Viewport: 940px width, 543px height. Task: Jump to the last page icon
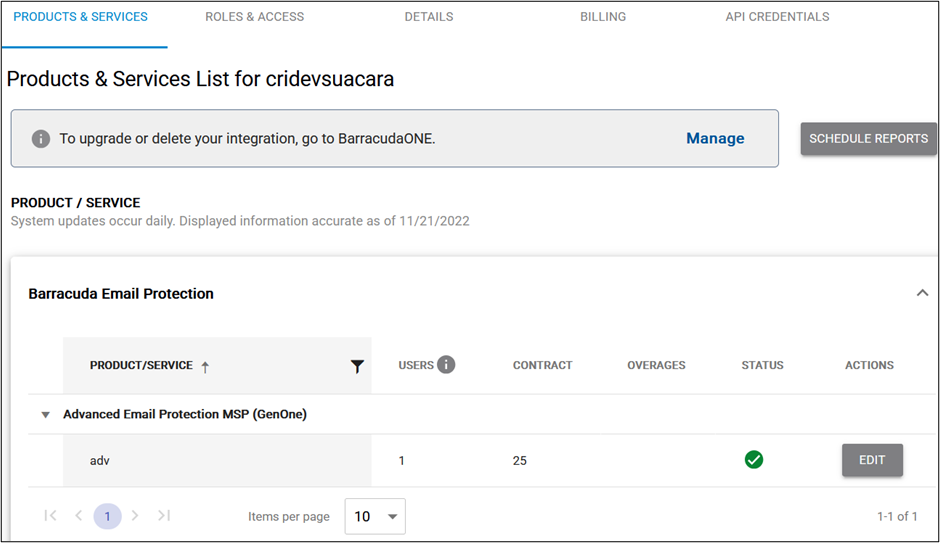[x=164, y=516]
